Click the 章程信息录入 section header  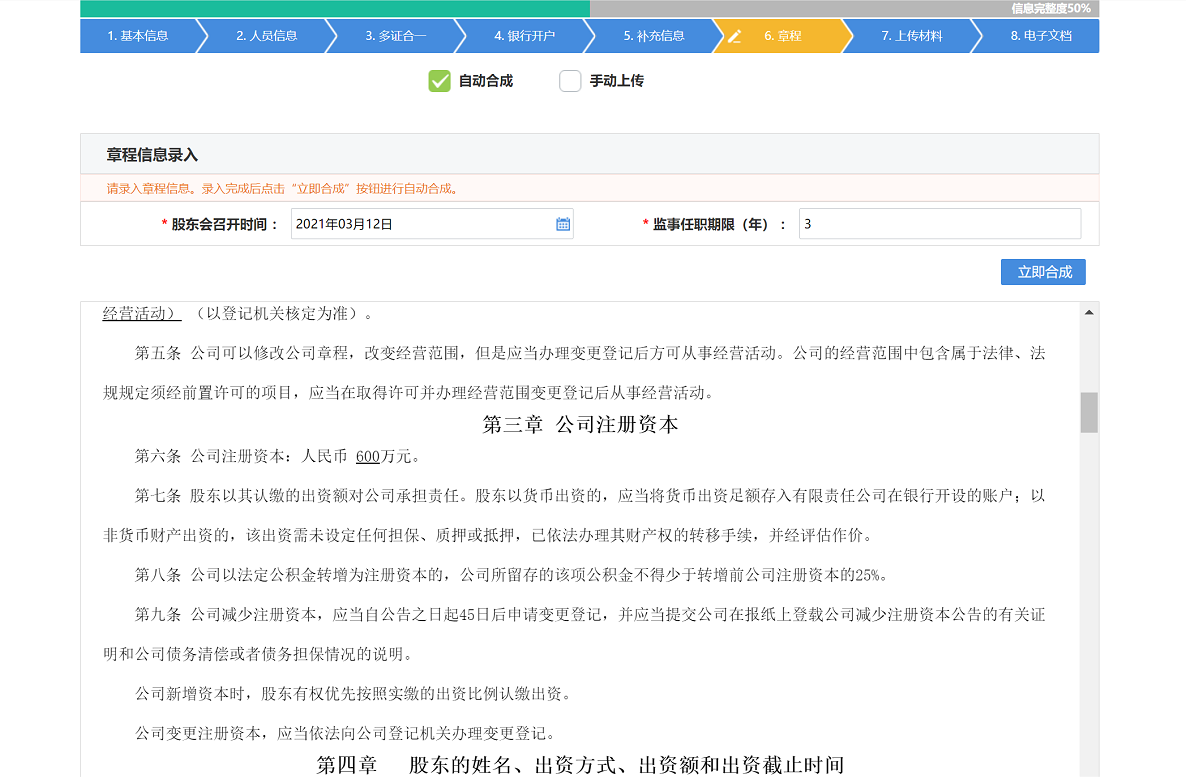[589, 154]
